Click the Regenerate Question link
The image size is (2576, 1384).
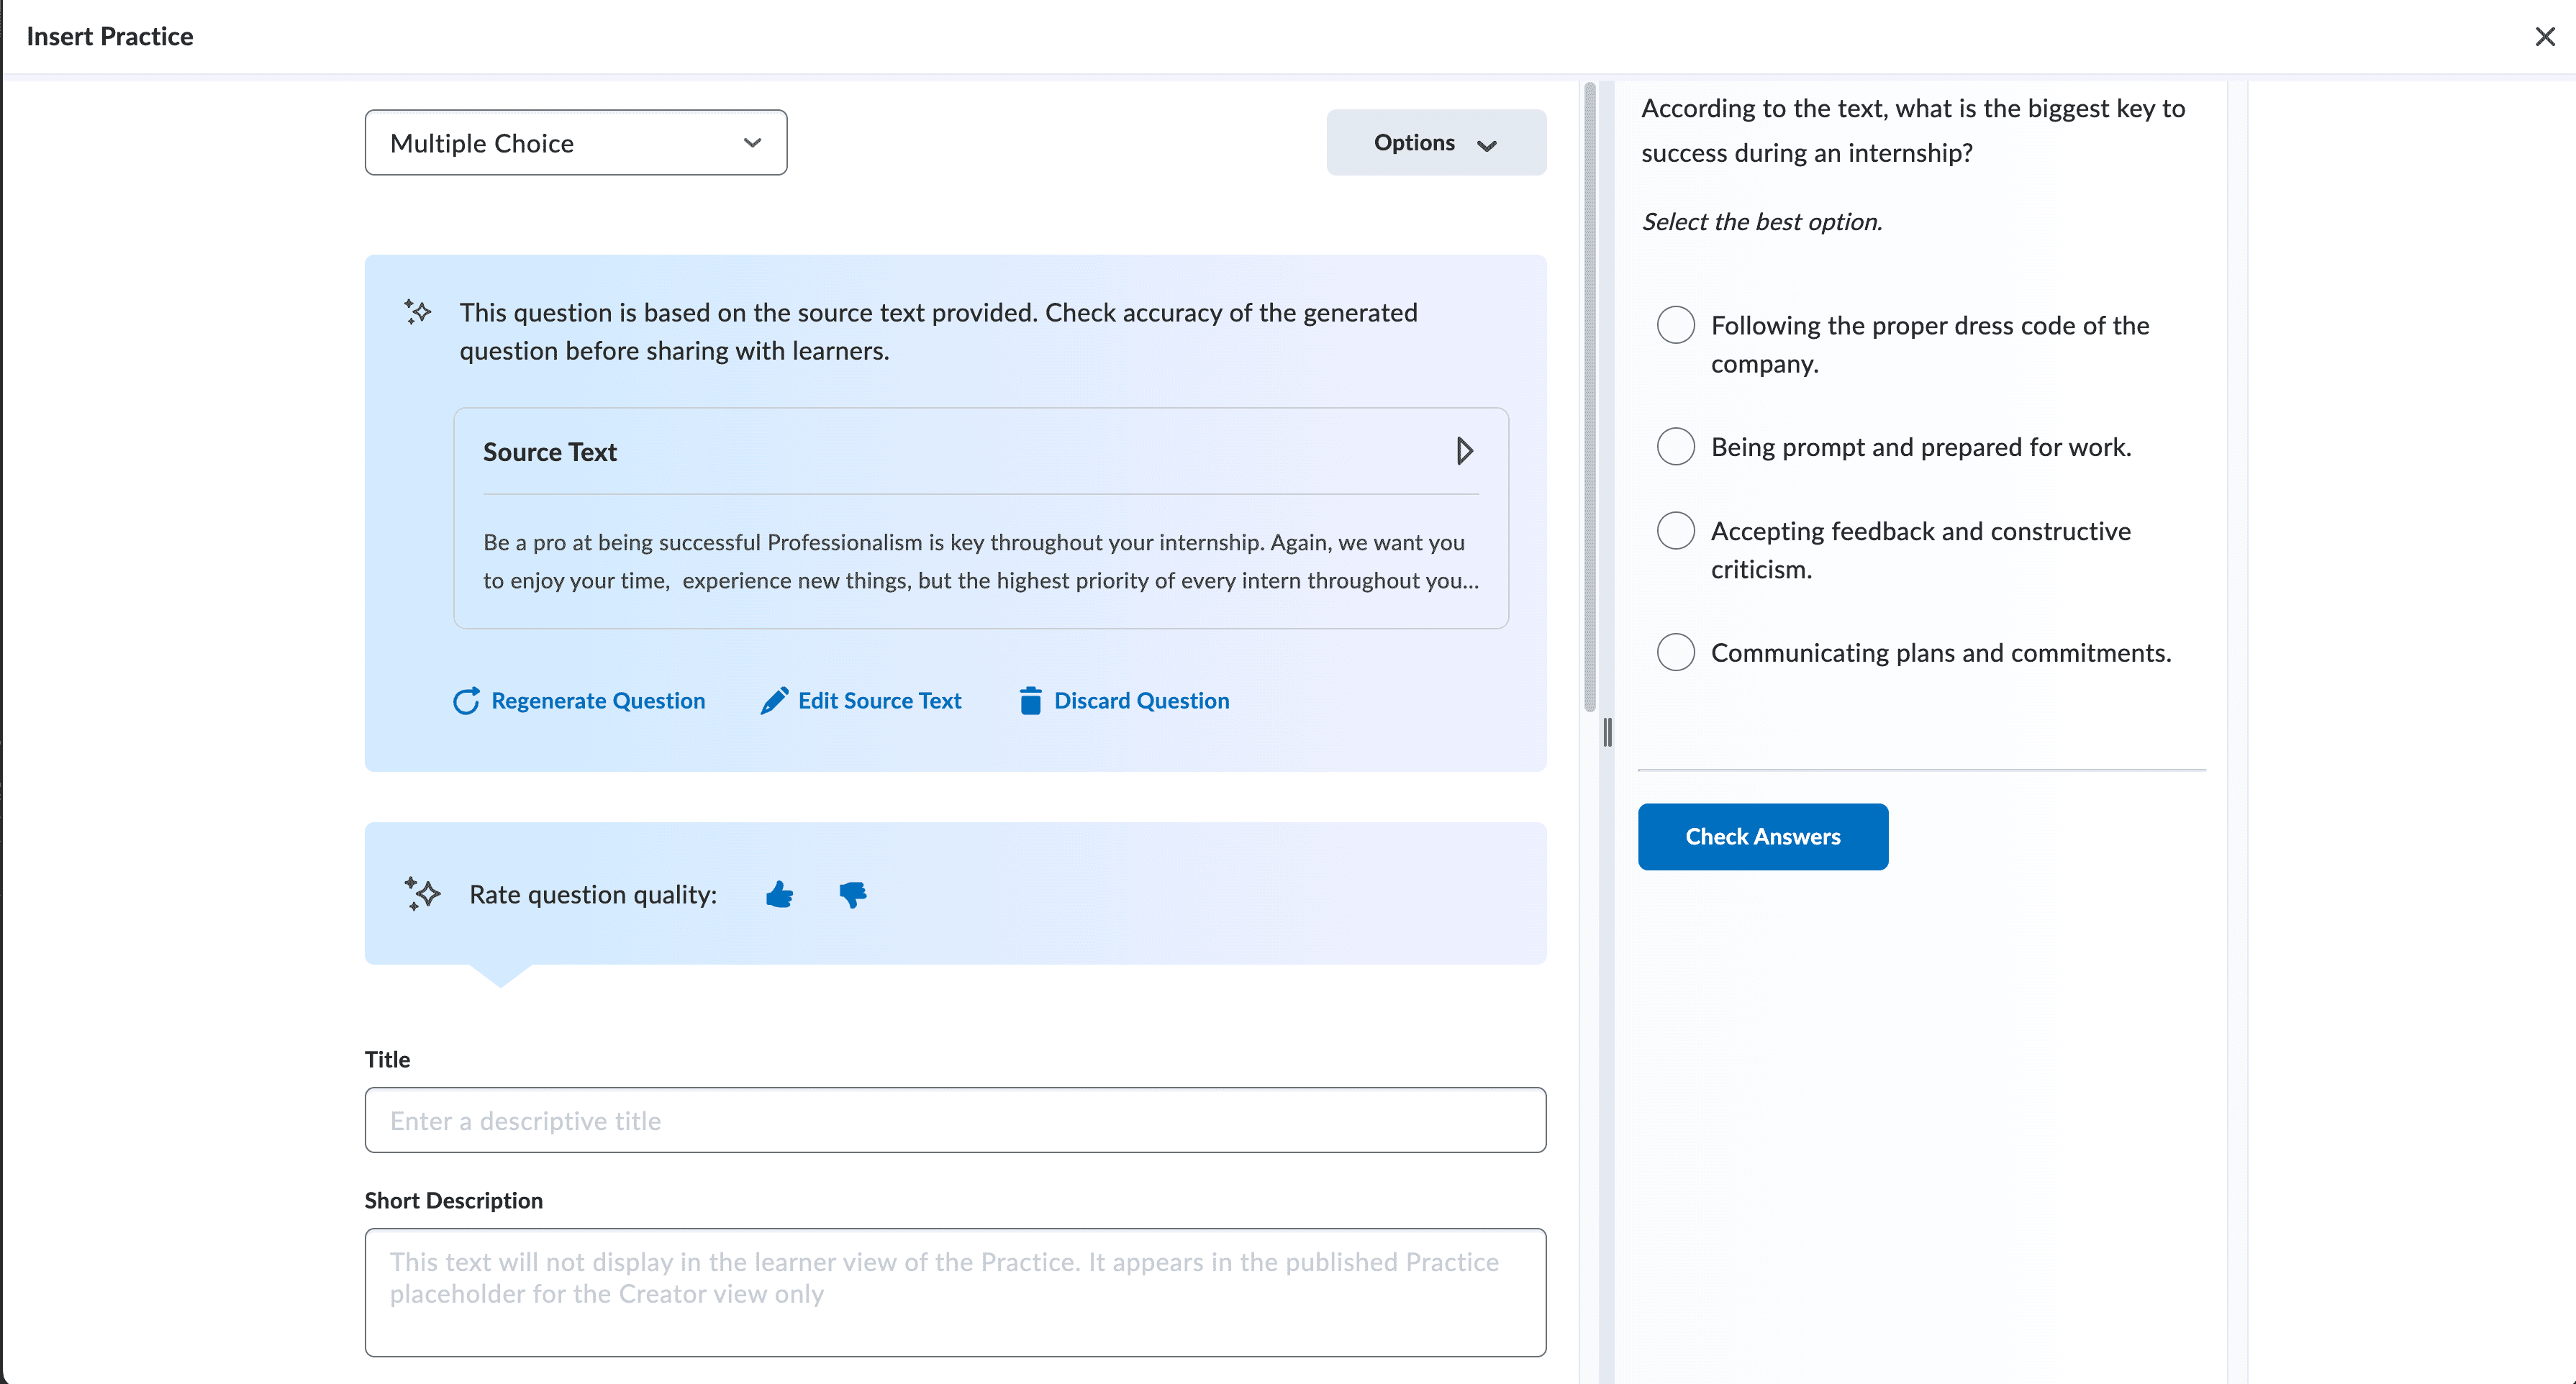(598, 700)
